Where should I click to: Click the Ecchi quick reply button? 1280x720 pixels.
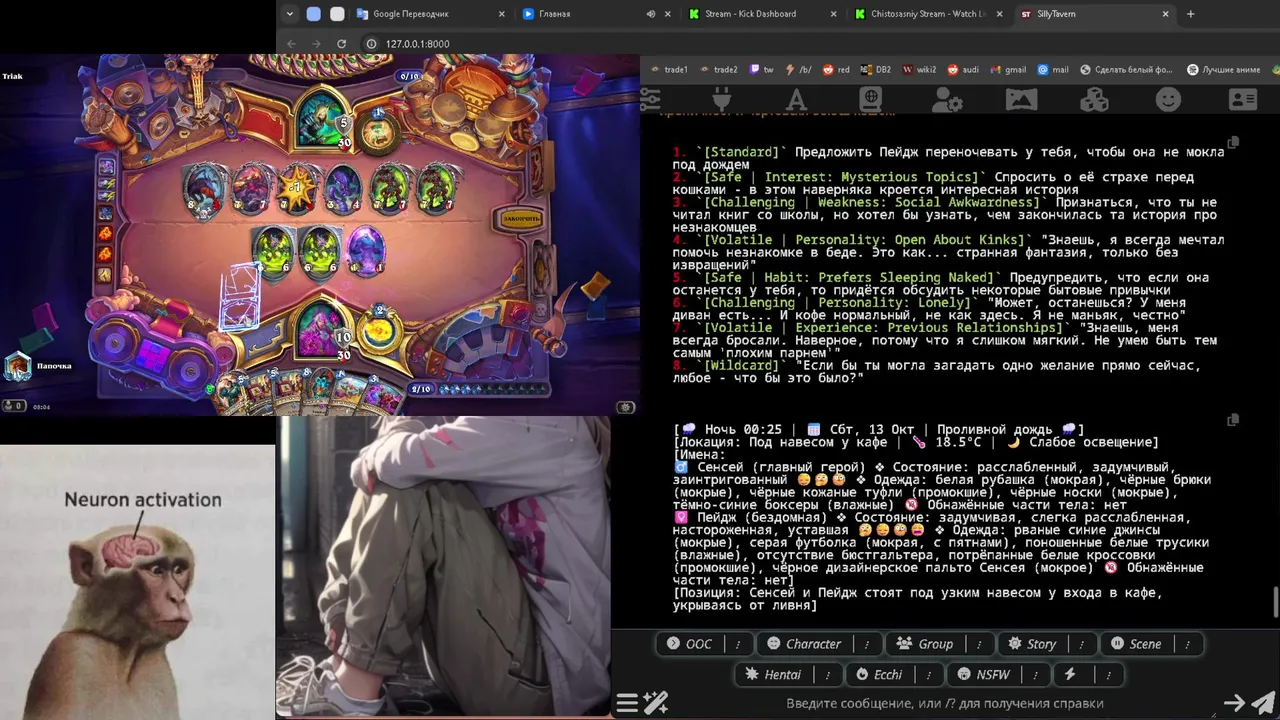click(882, 675)
